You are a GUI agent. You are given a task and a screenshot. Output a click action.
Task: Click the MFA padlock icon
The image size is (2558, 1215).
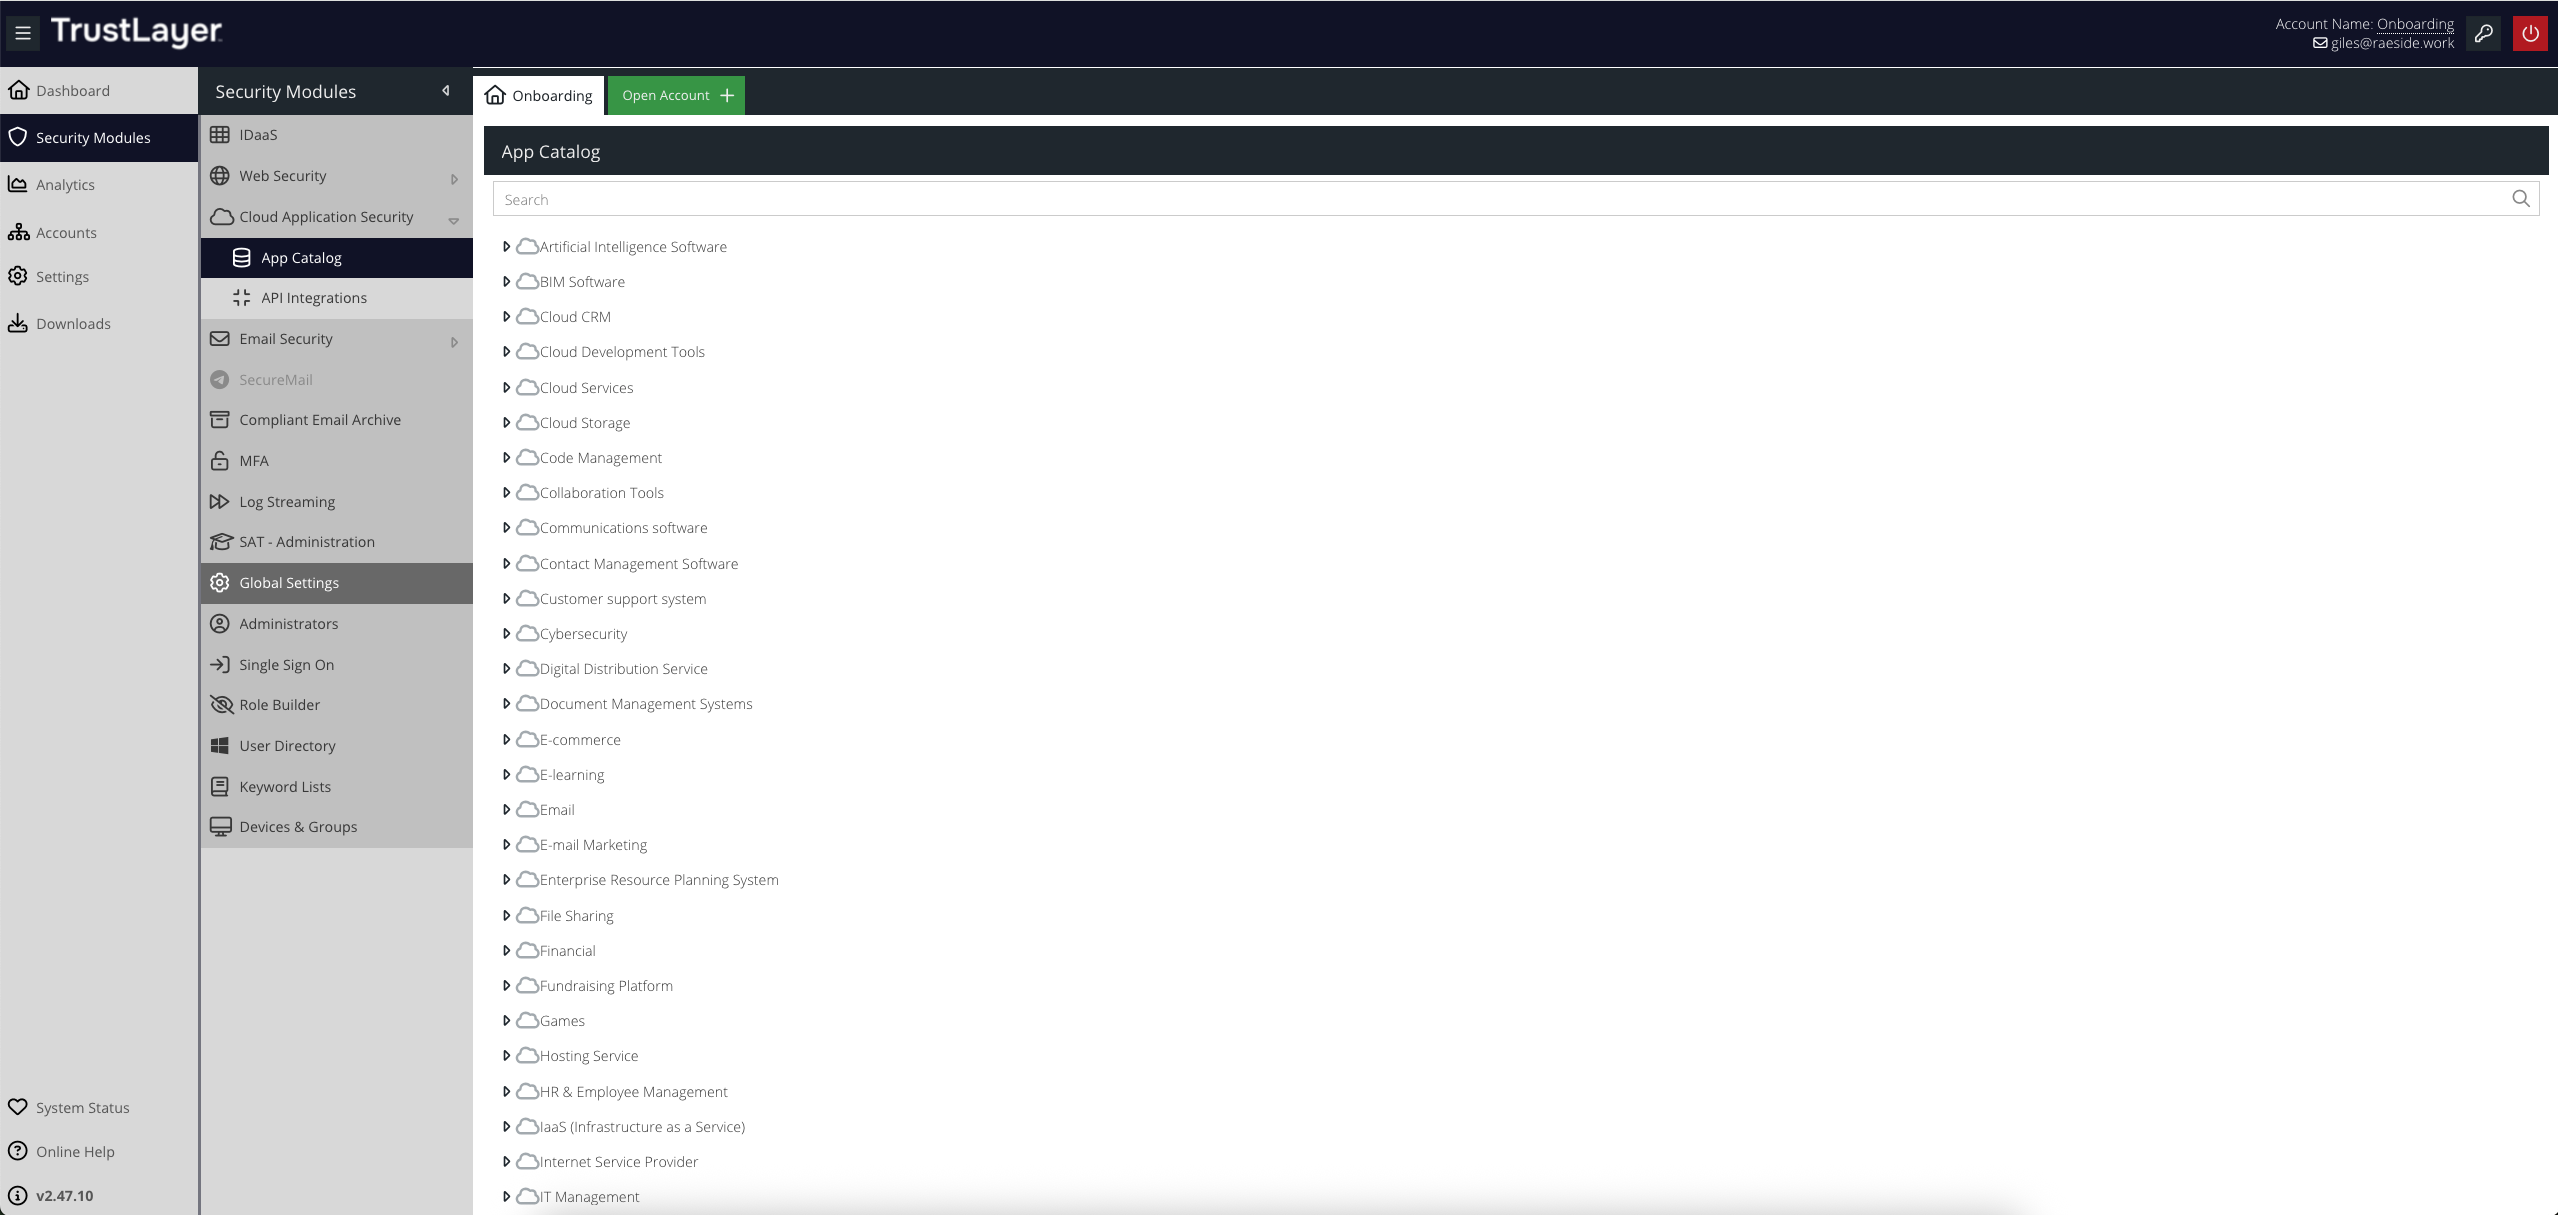220,461
